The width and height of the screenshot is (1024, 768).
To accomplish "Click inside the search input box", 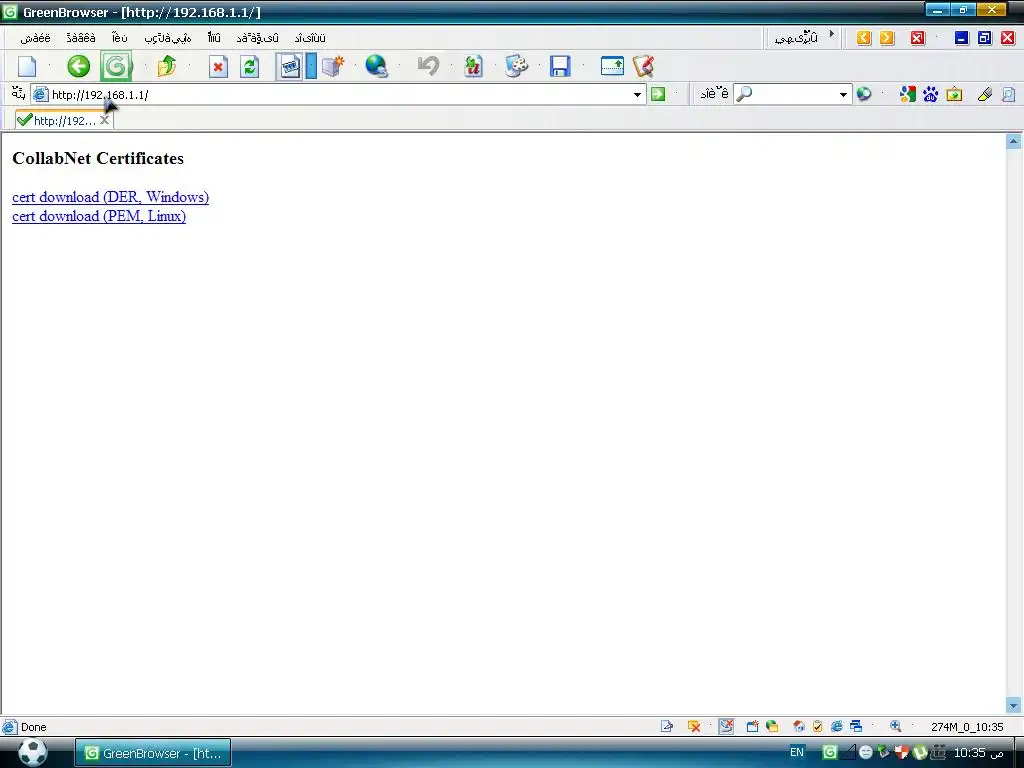I will coord(793,95).
